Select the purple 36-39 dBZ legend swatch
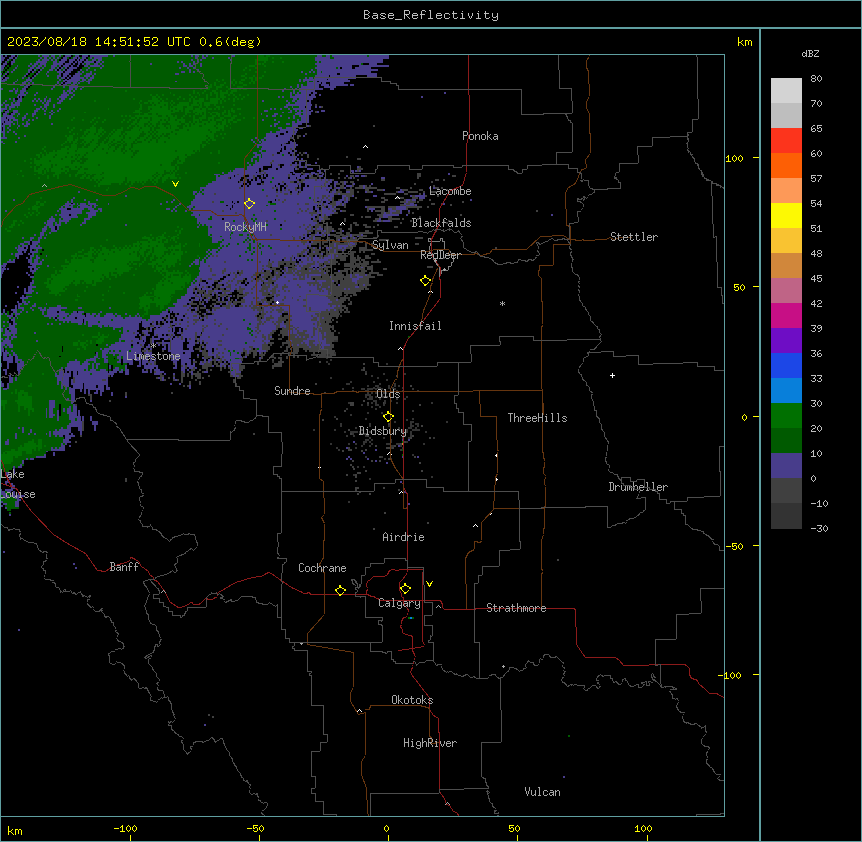The height and width of the screenshot is (842, 862). 786,340
